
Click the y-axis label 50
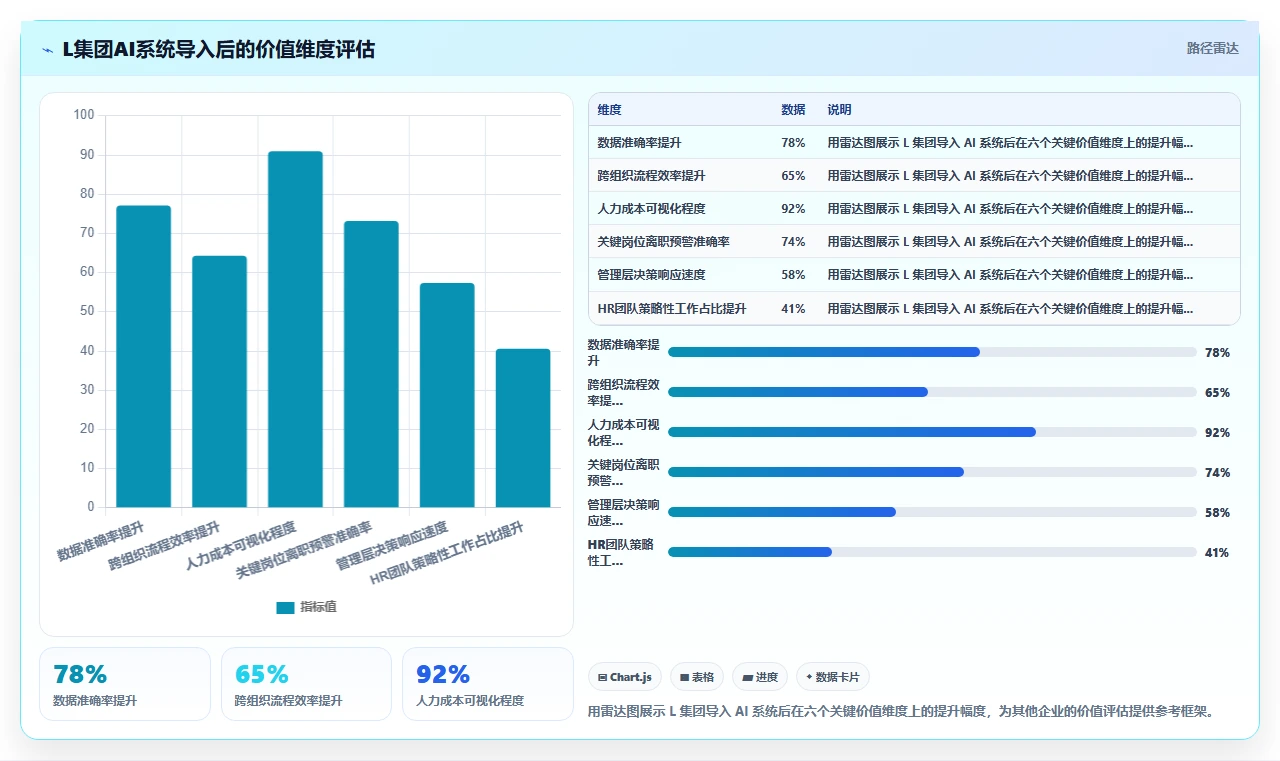click(87, 311)
